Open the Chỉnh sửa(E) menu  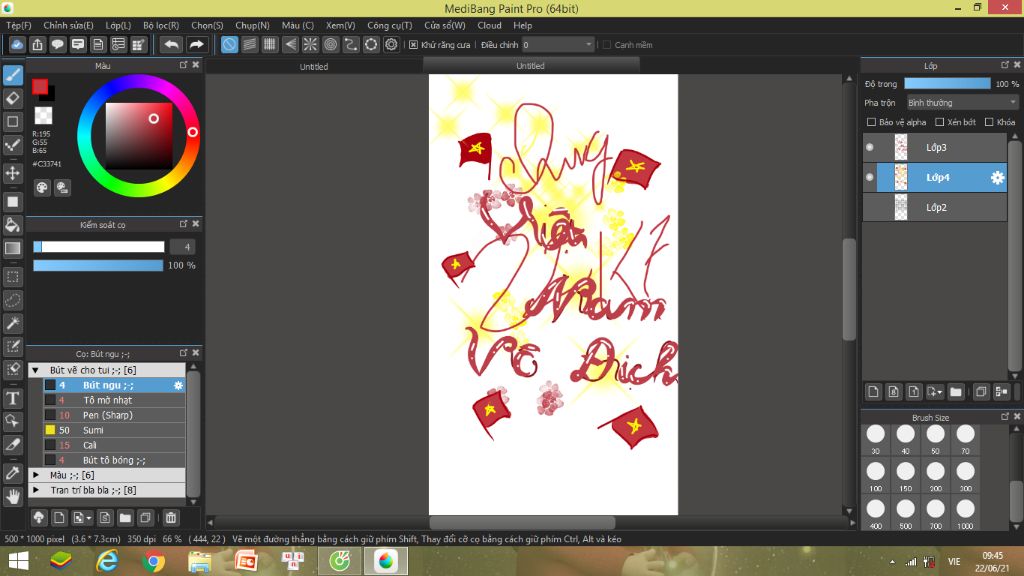[68, 25]
